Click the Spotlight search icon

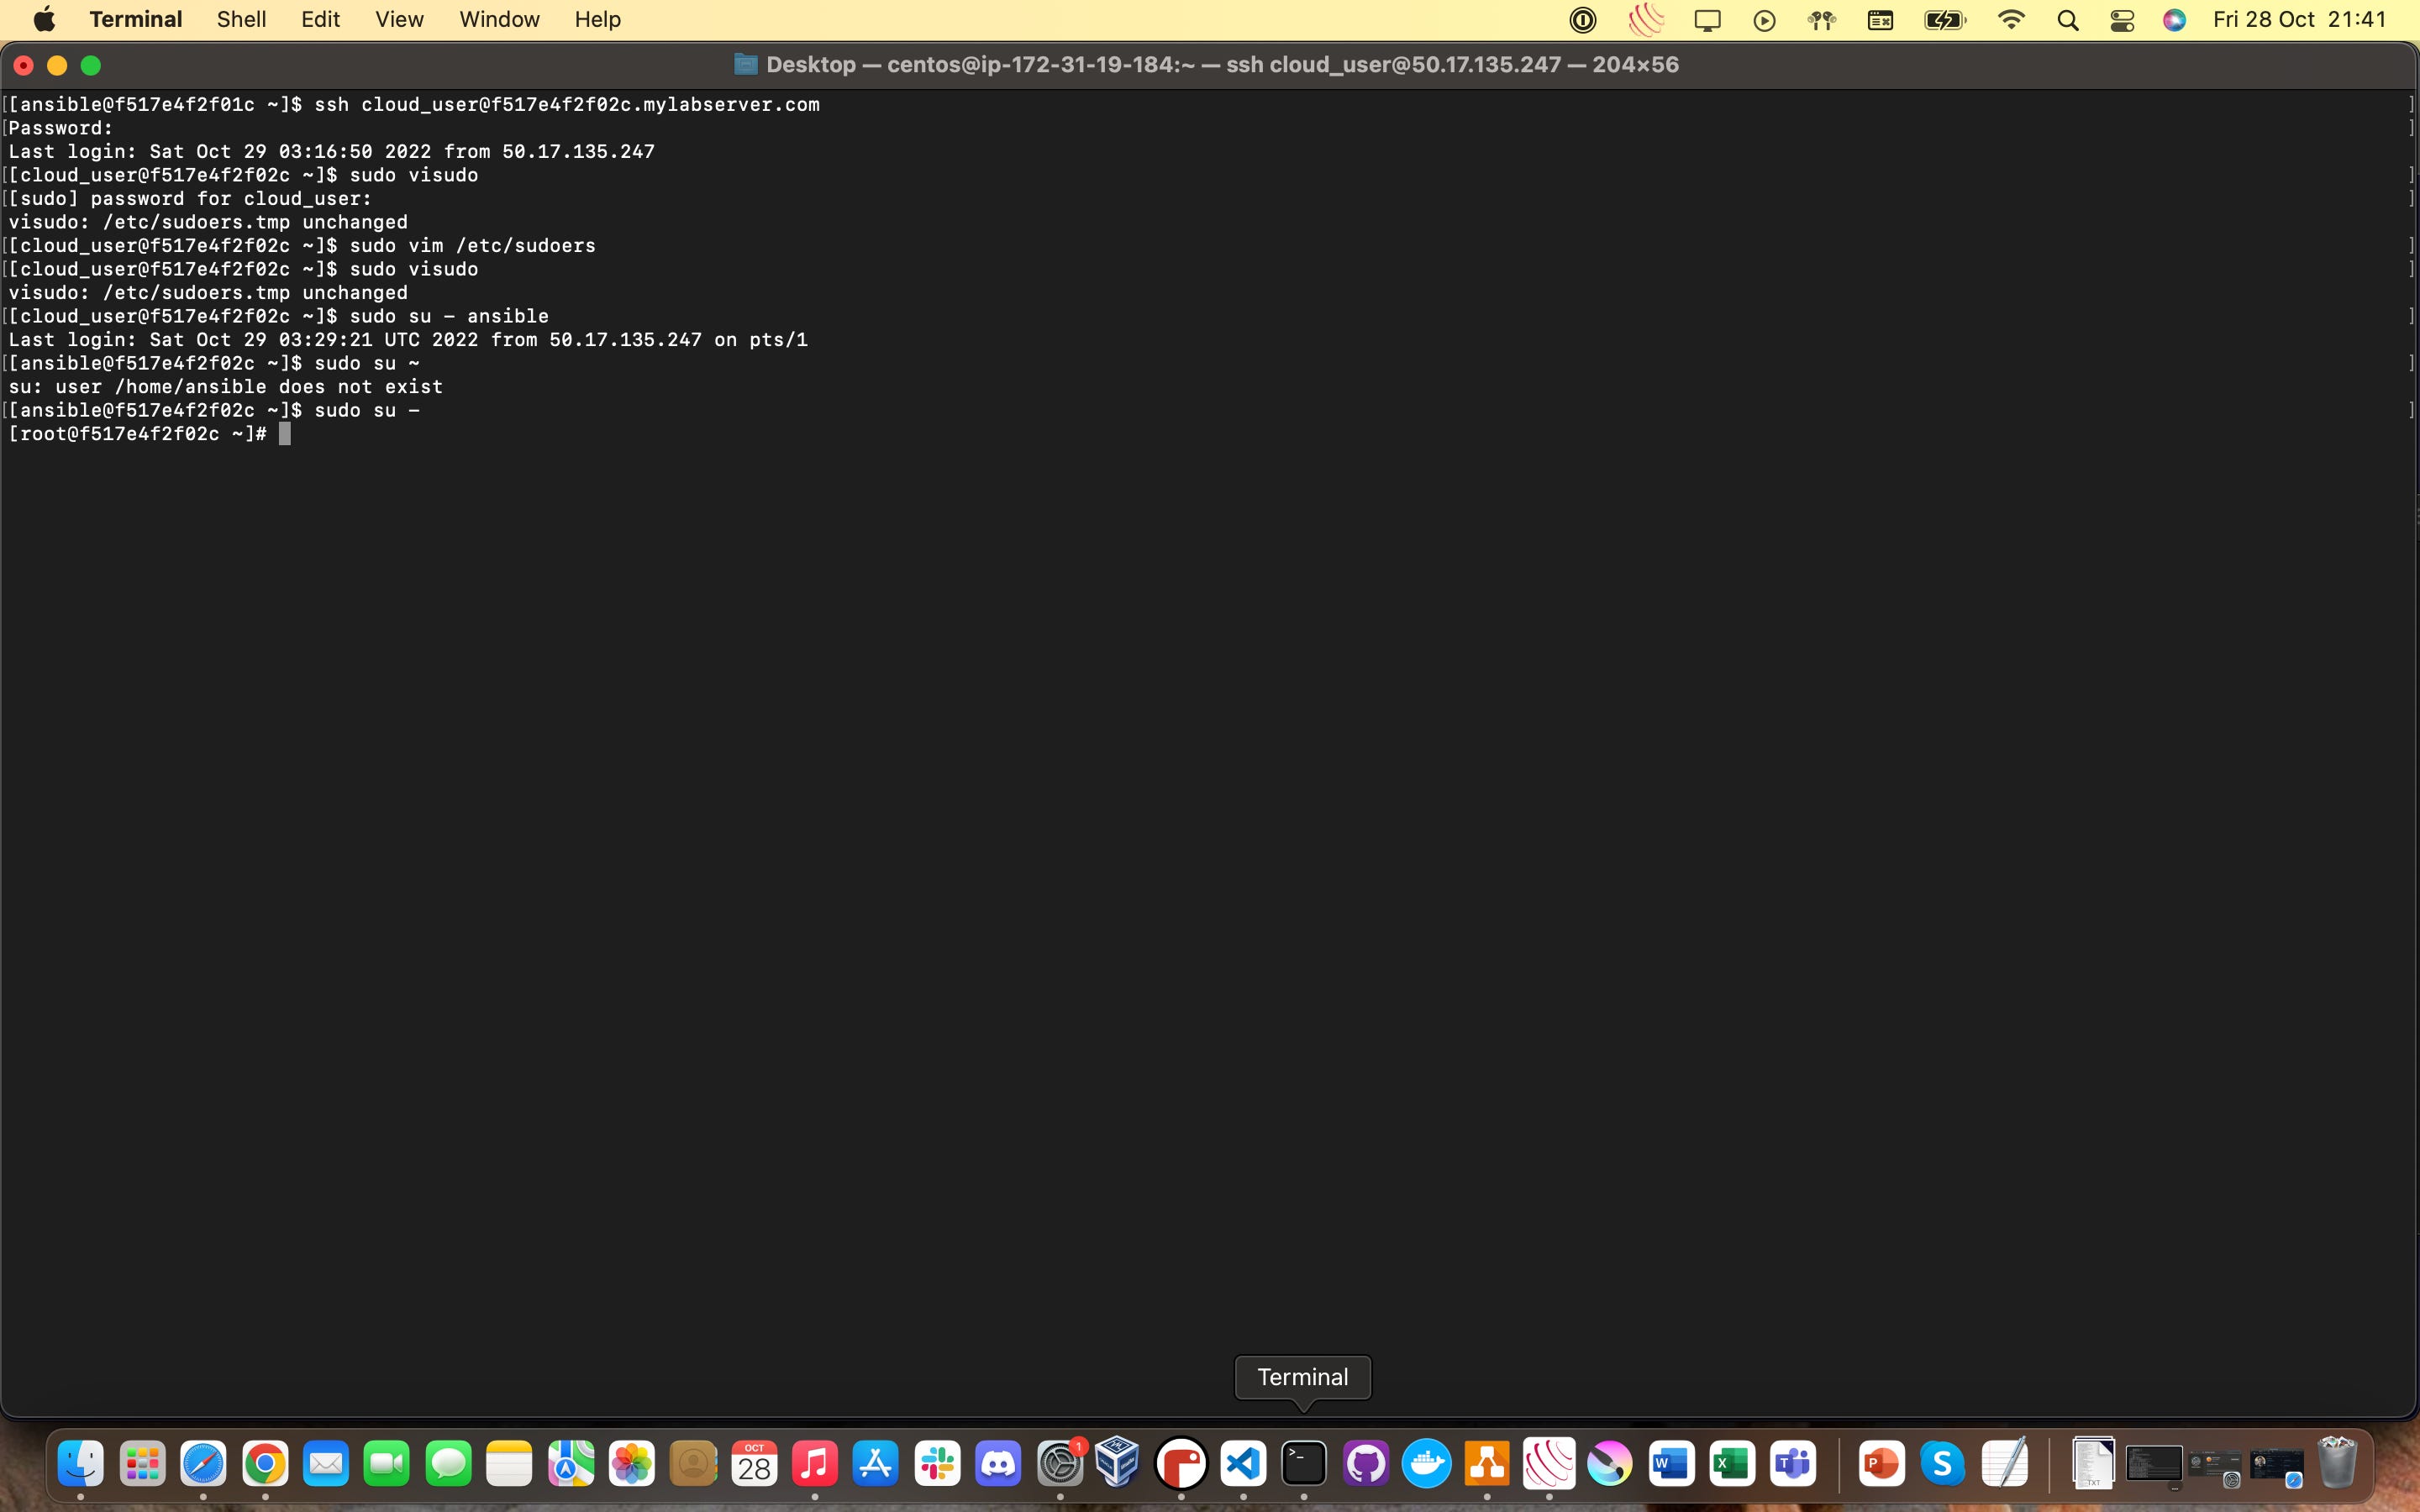click(2068, 20)
